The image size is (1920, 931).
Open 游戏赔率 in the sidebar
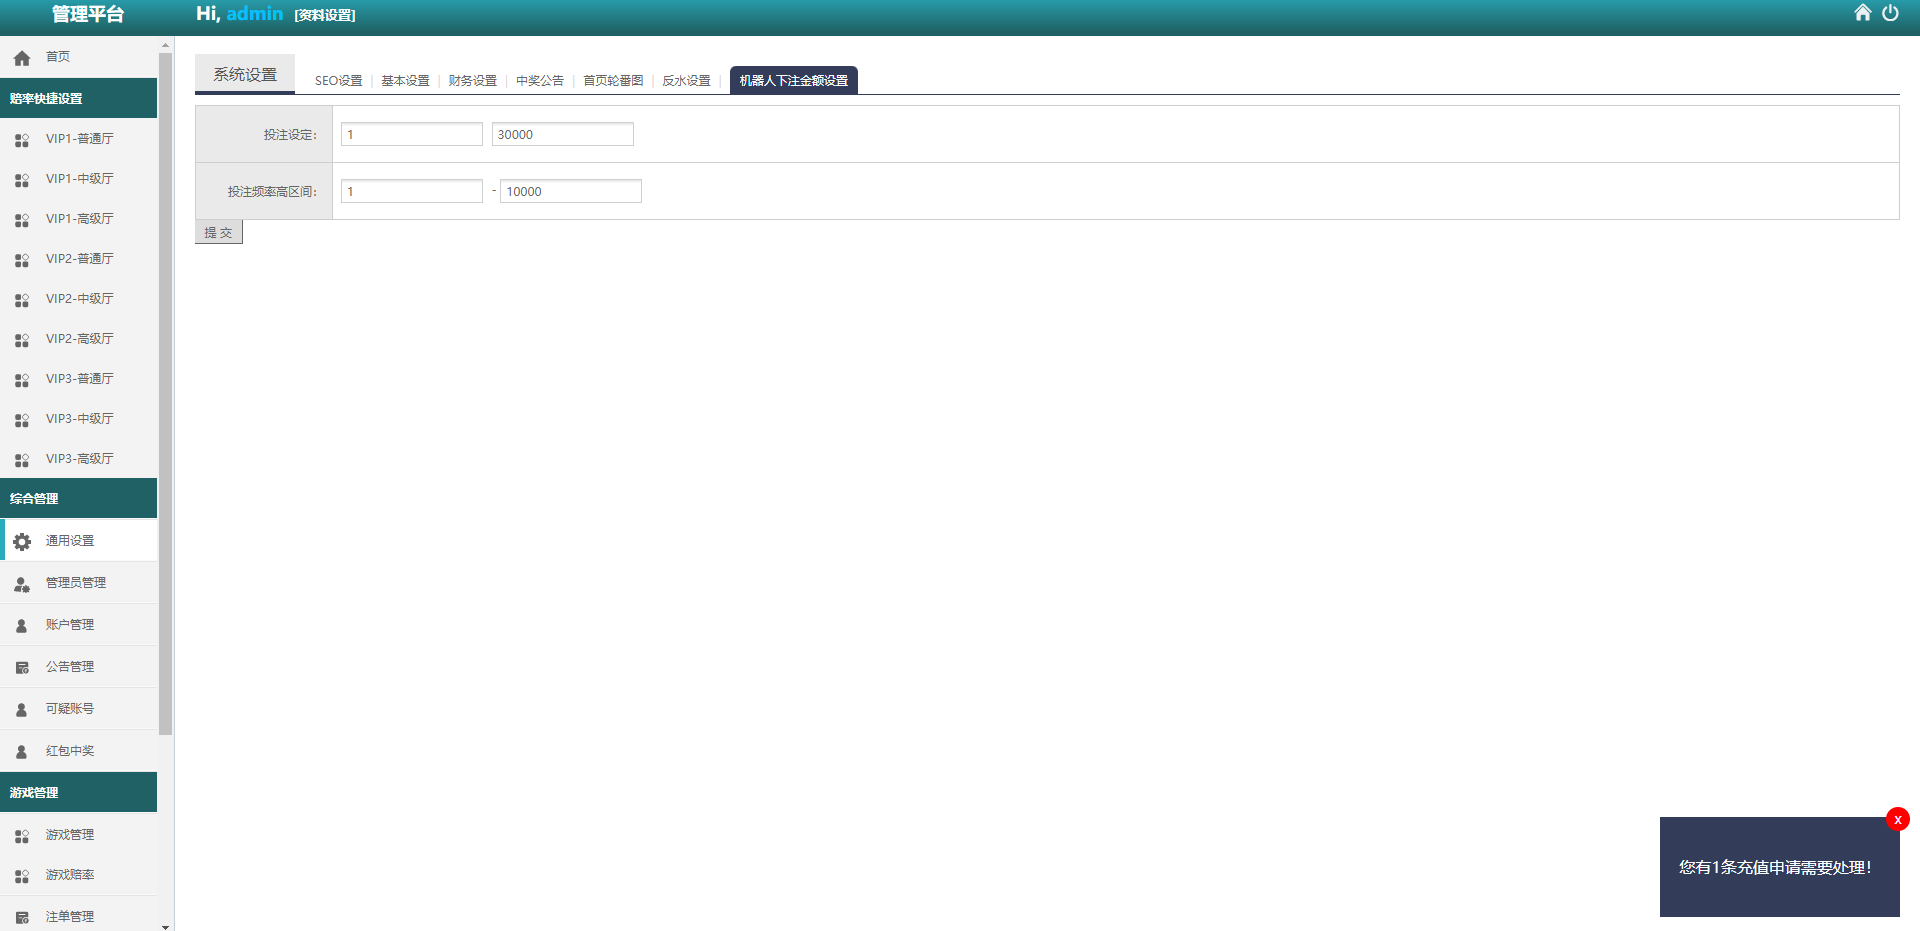coord(70,875)
